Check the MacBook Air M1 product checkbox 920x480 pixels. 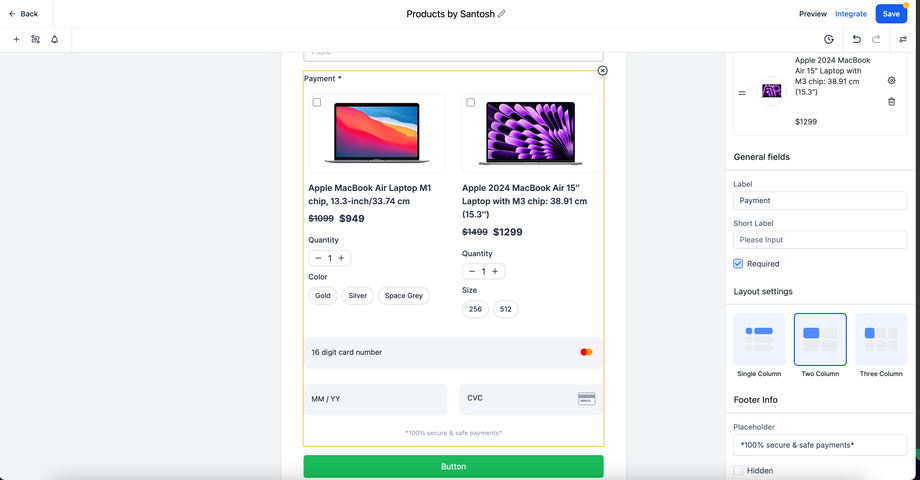pyautogui.click(x=317, y=102)
